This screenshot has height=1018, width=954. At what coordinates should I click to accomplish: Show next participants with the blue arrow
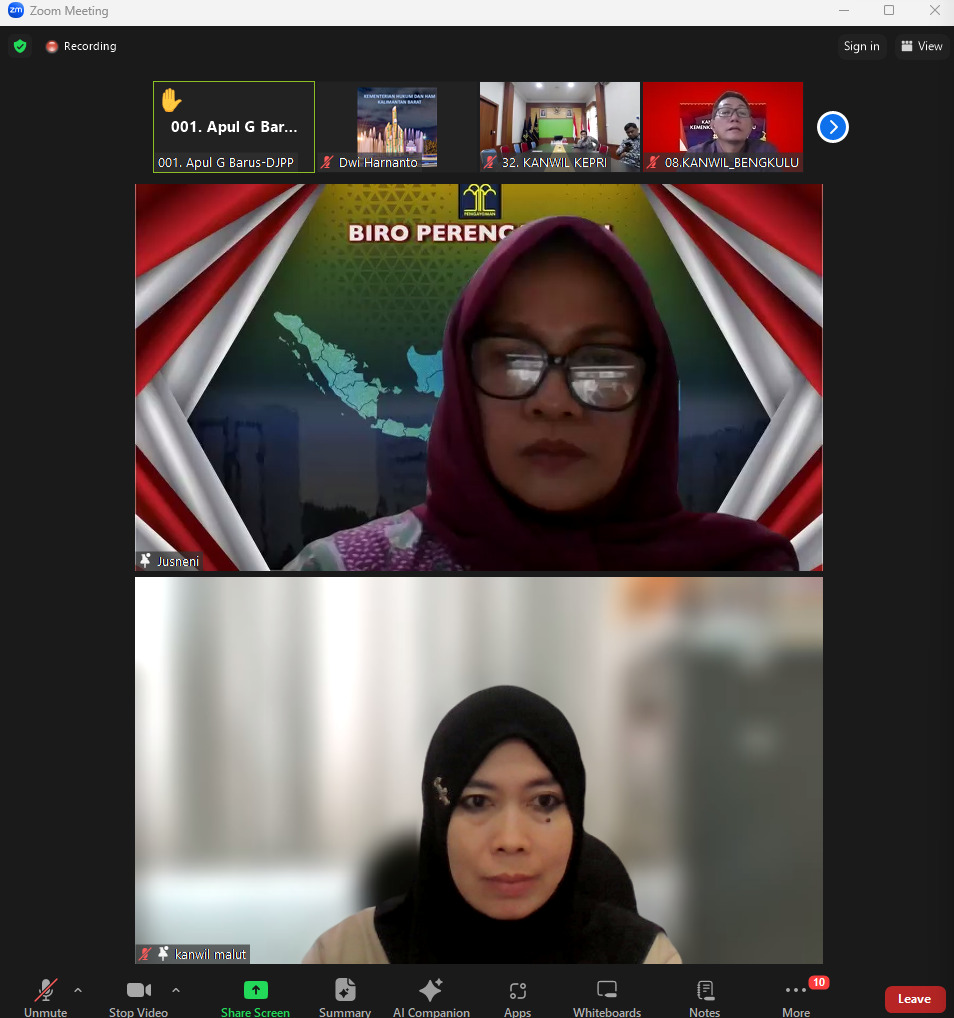tap(833, 127)
